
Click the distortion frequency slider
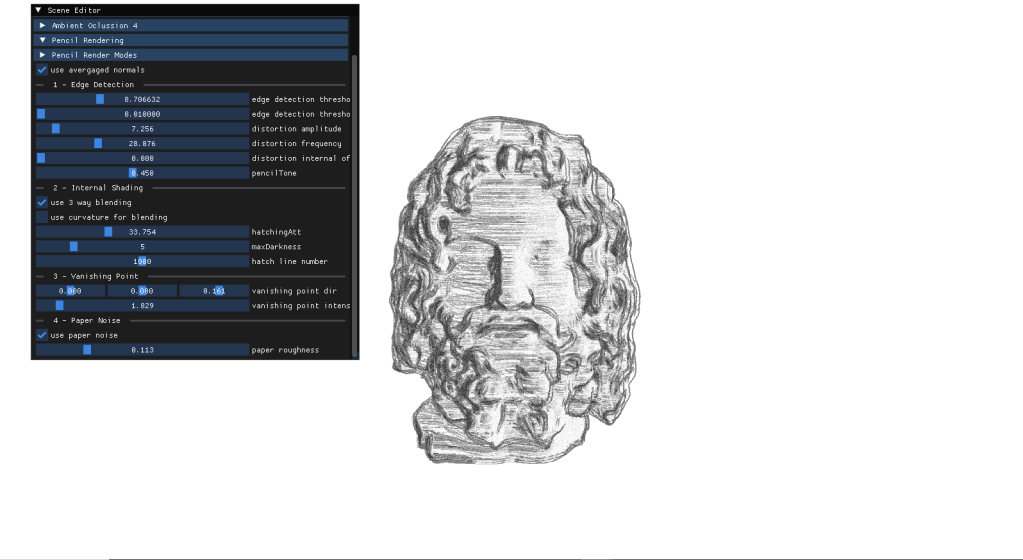click(142, 144)
